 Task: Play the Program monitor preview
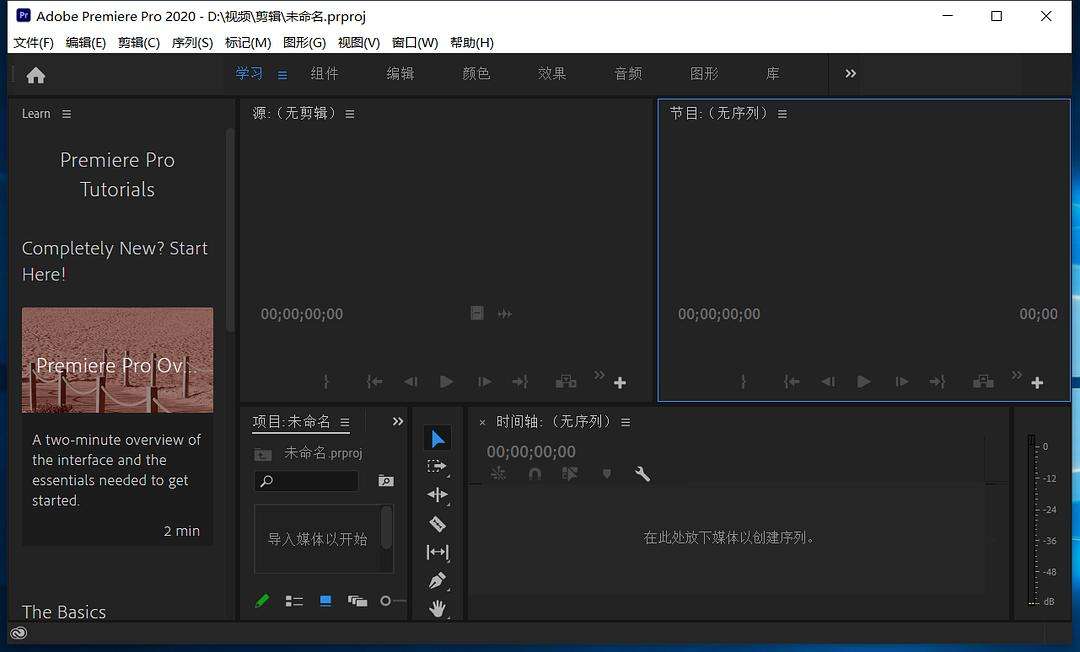pos(863,381)
